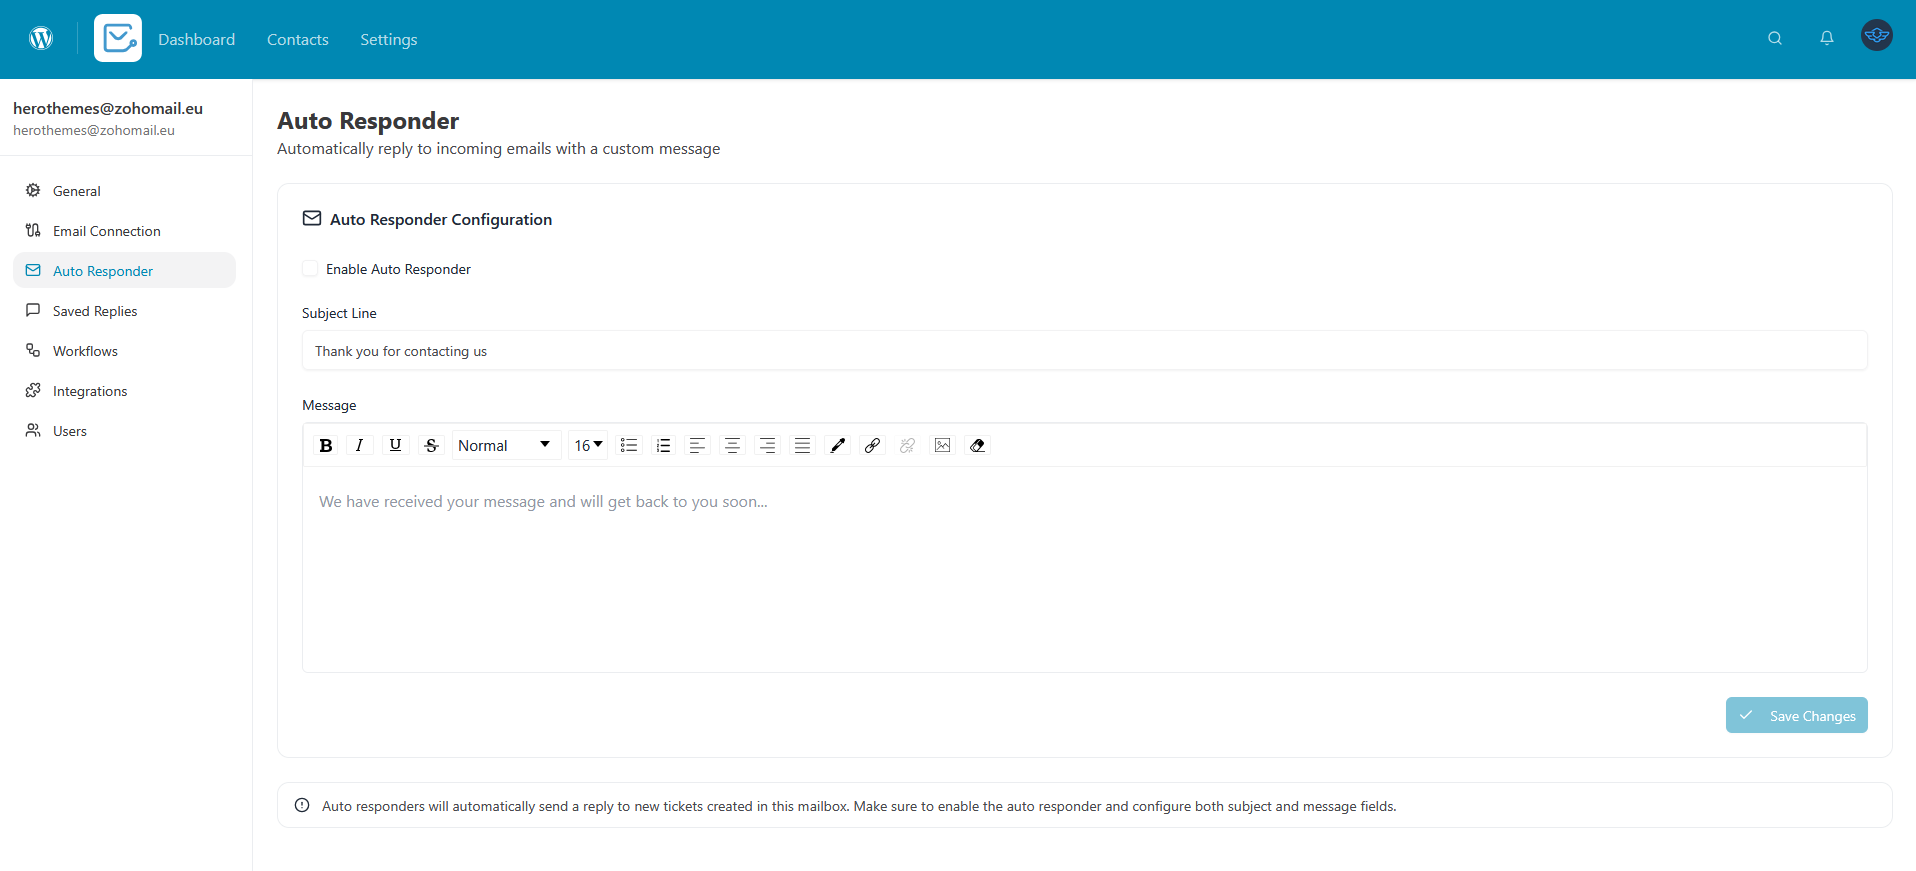Click the Save Changes button
Screen dimensions: 1916x871
click(1796, 716)
